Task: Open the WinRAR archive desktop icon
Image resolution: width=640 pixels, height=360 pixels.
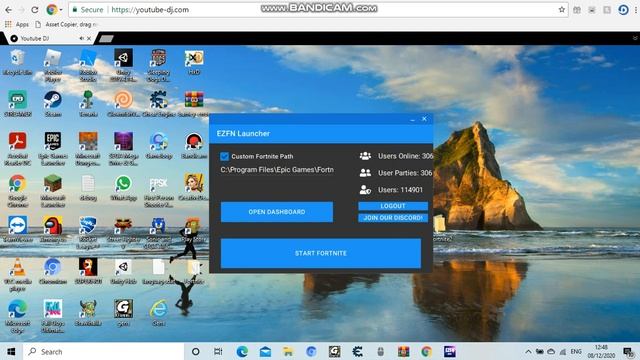Action: point(194,104)
